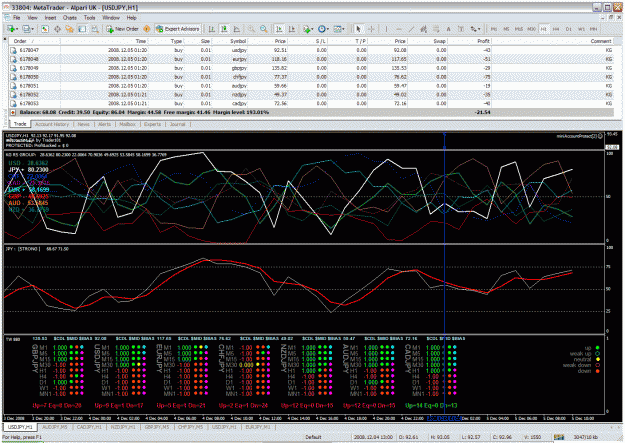This screenshot has width=625, height=443.
Task: Select the trendline drawing tool
Action: [x=411, y=29]
